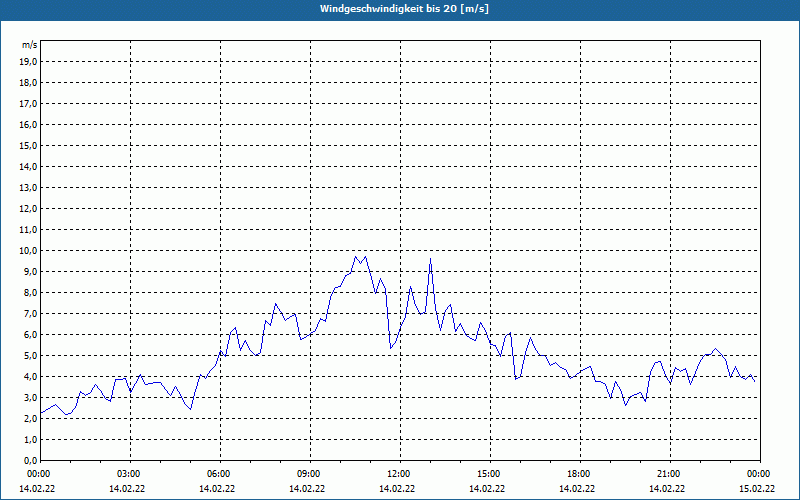Select the 06:00 time label on the x-axis

(219, 473)
